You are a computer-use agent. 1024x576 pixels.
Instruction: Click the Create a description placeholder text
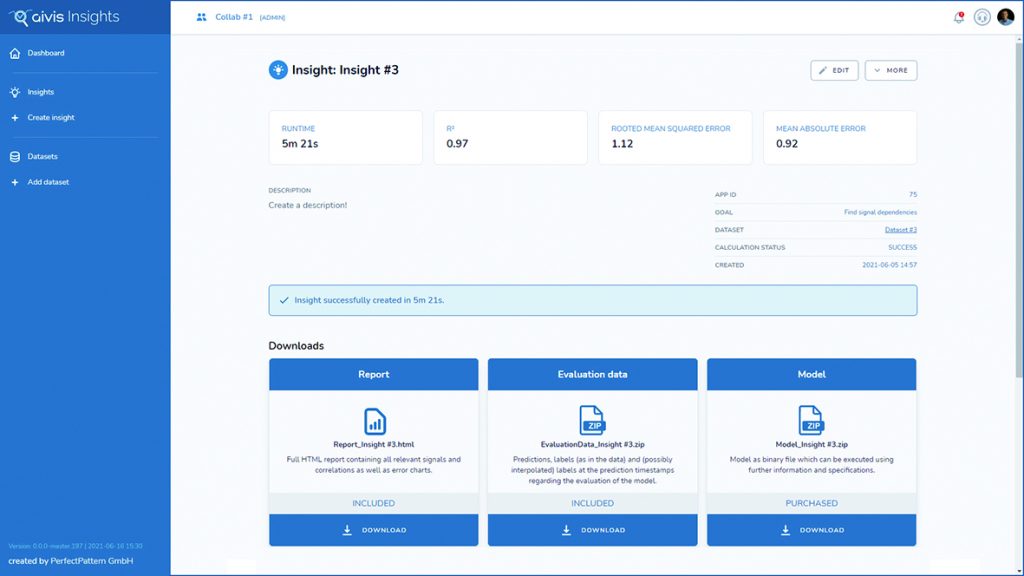tap(308, 205)
